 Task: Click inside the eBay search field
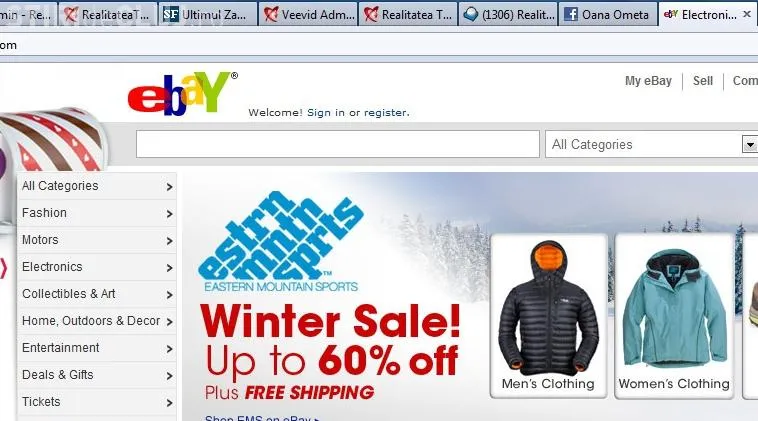click(x=338, y=144)
